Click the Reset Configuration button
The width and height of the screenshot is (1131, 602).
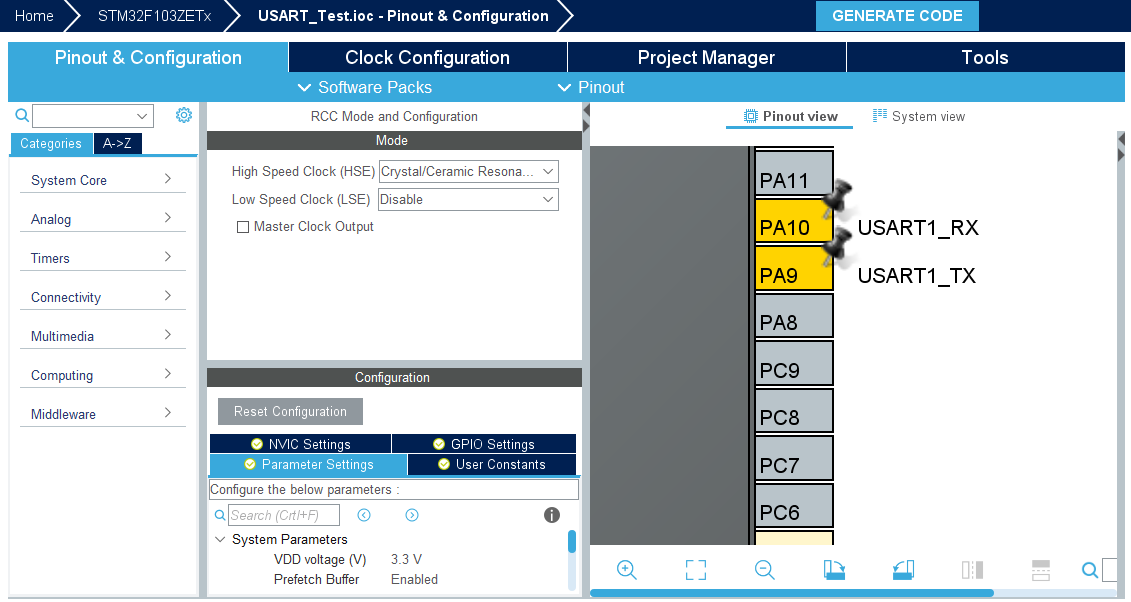click(x=290, y=412)
